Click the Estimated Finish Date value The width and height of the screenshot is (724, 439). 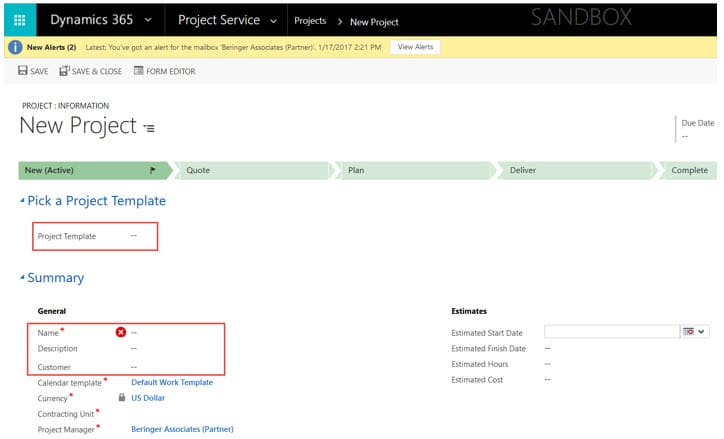[548, 348]
